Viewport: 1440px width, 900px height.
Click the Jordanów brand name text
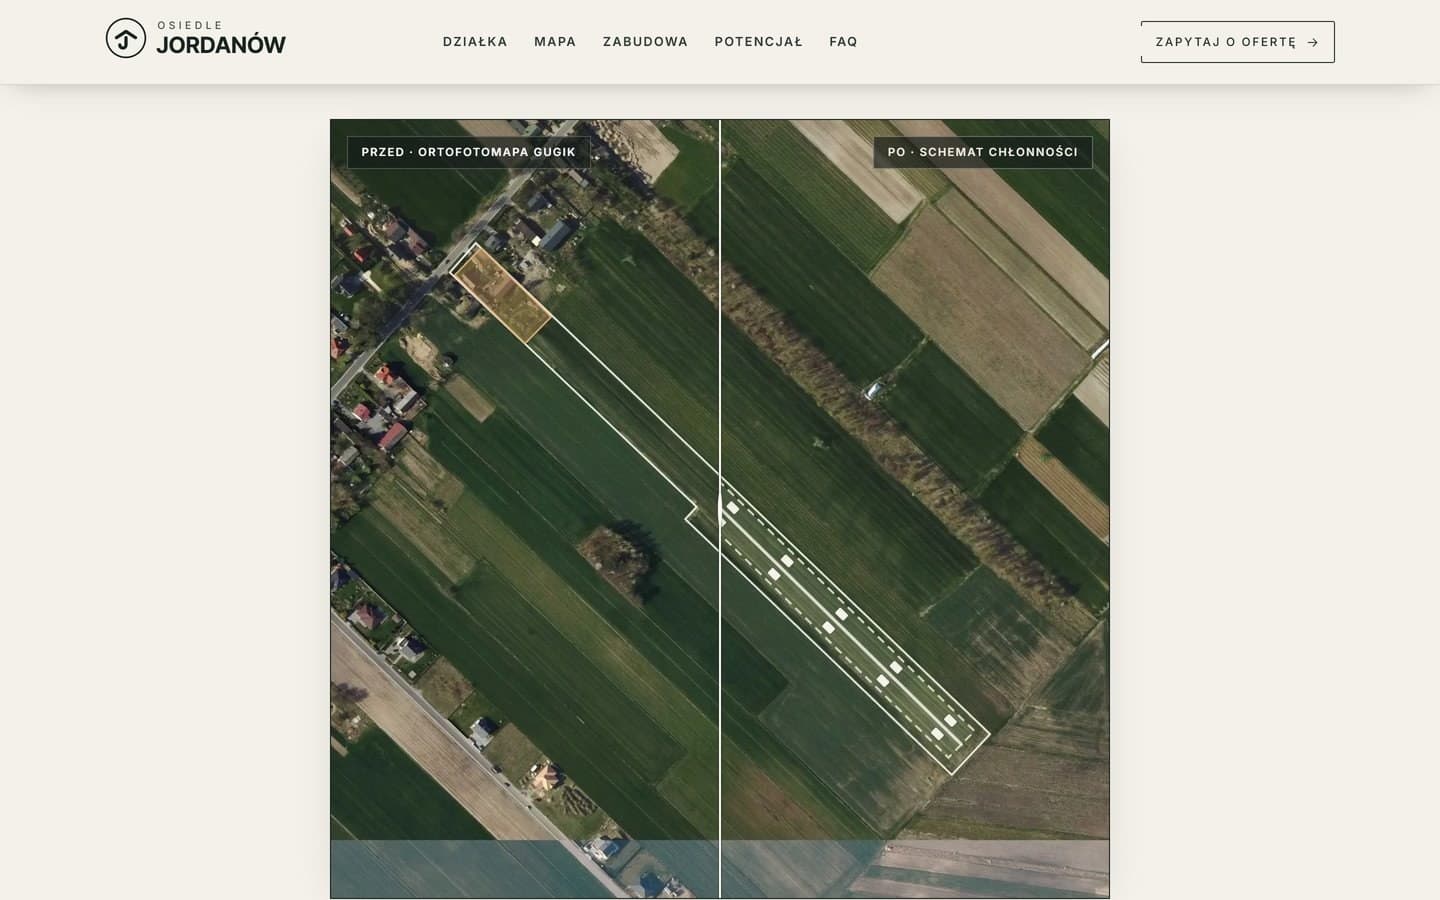pos(221,45)
